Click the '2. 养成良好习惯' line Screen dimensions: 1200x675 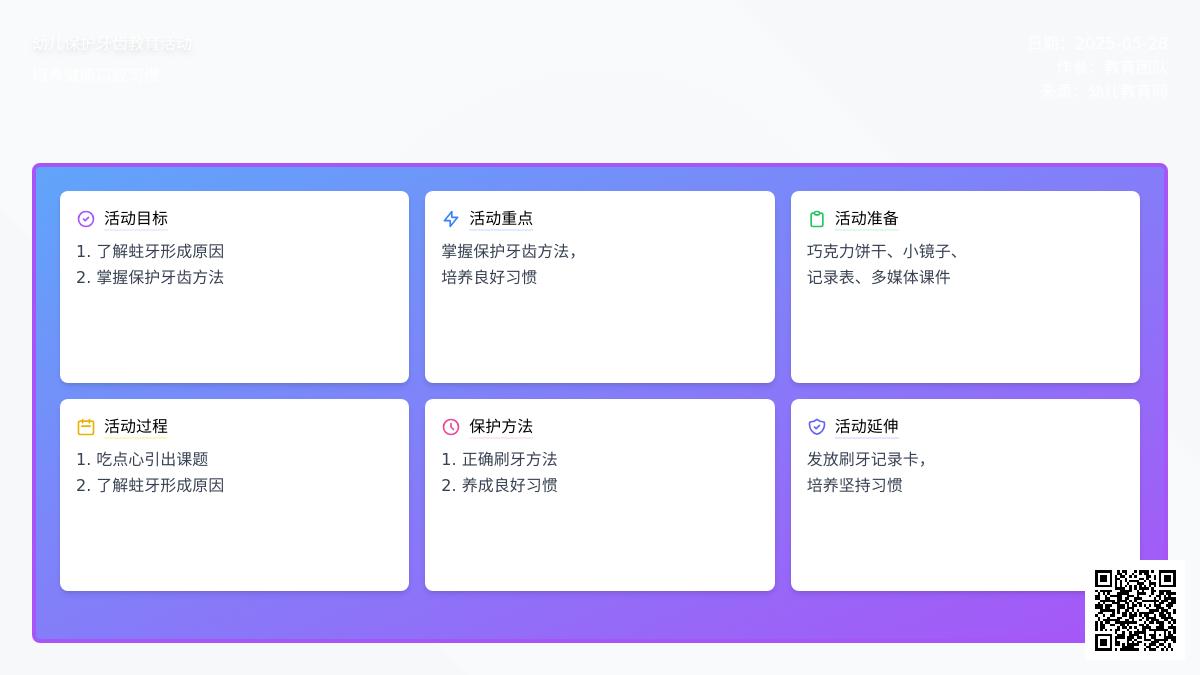coord(499,486)
